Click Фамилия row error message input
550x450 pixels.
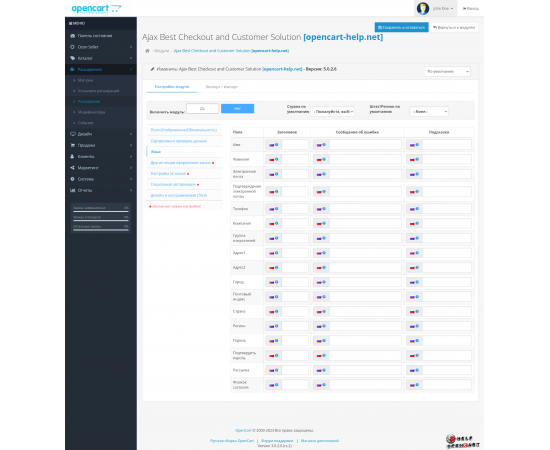click(365, 159)
